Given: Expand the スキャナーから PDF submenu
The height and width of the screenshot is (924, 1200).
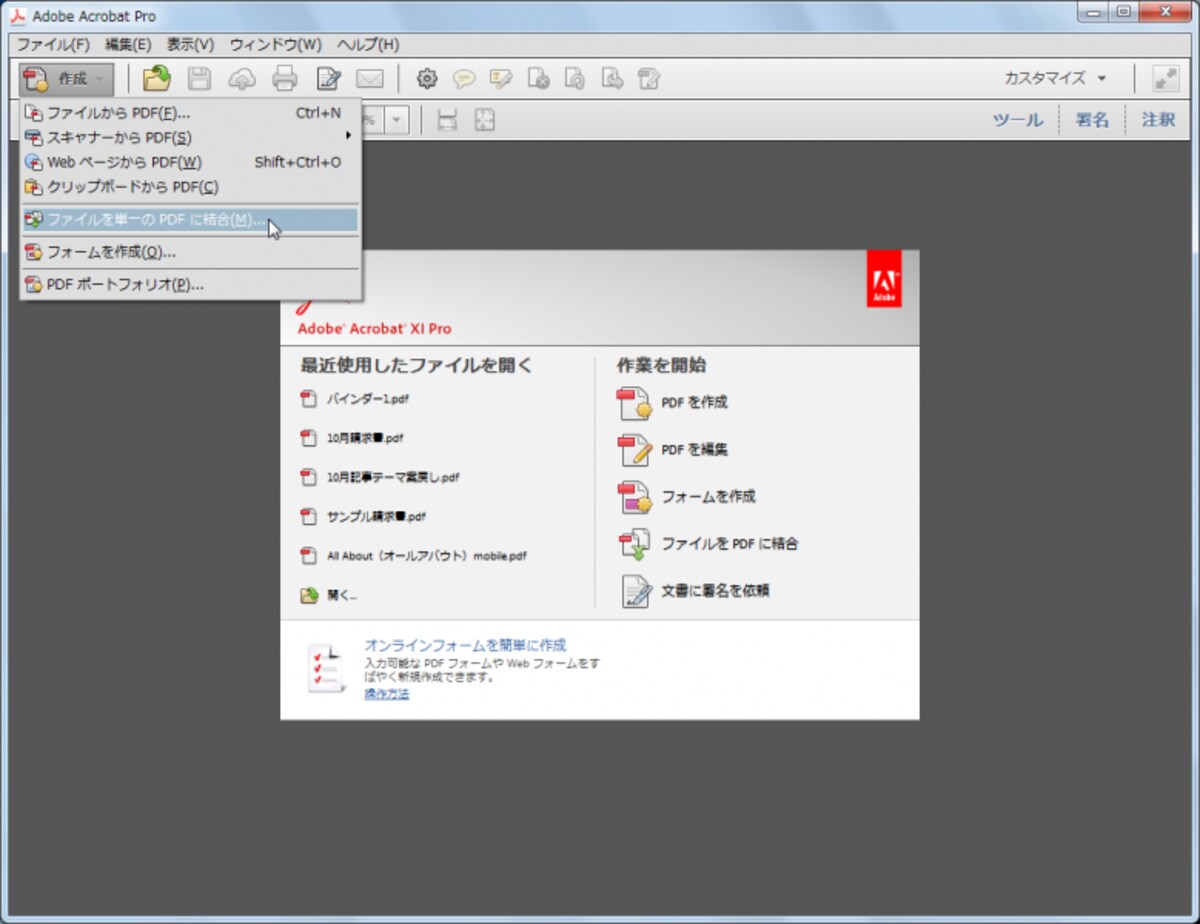Looking at the screenshot, I should [190, 137].
